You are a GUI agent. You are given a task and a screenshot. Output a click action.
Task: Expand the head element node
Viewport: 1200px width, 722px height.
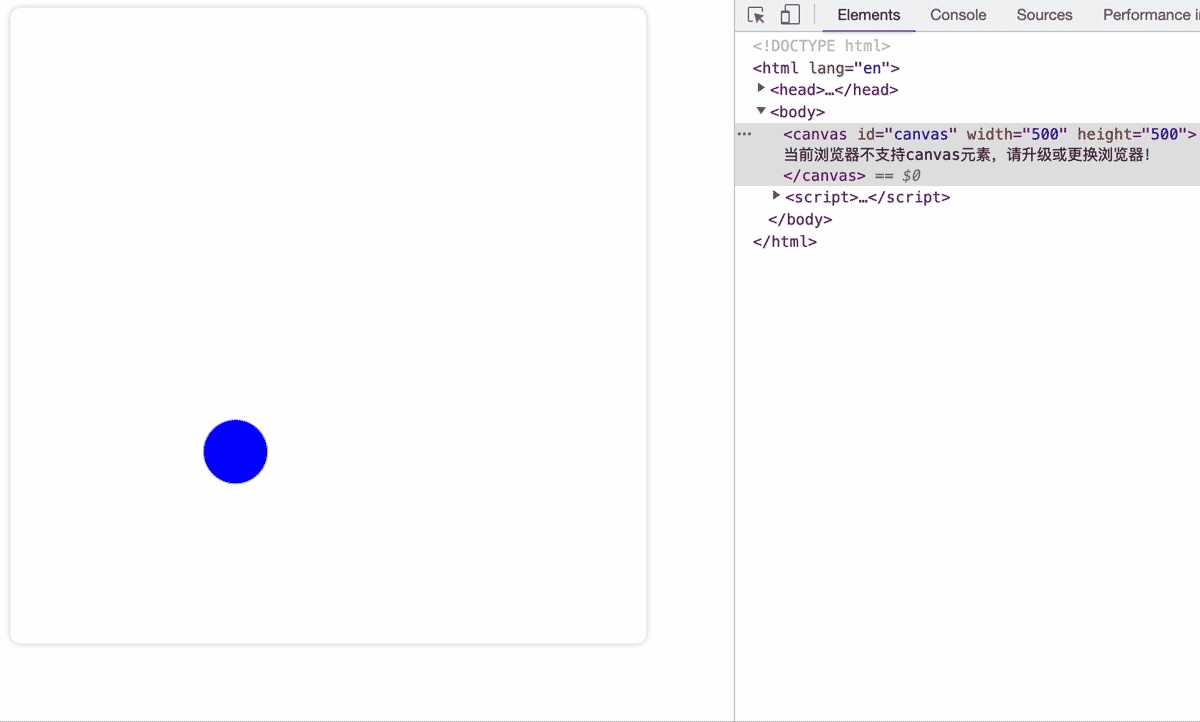[762, 89]
